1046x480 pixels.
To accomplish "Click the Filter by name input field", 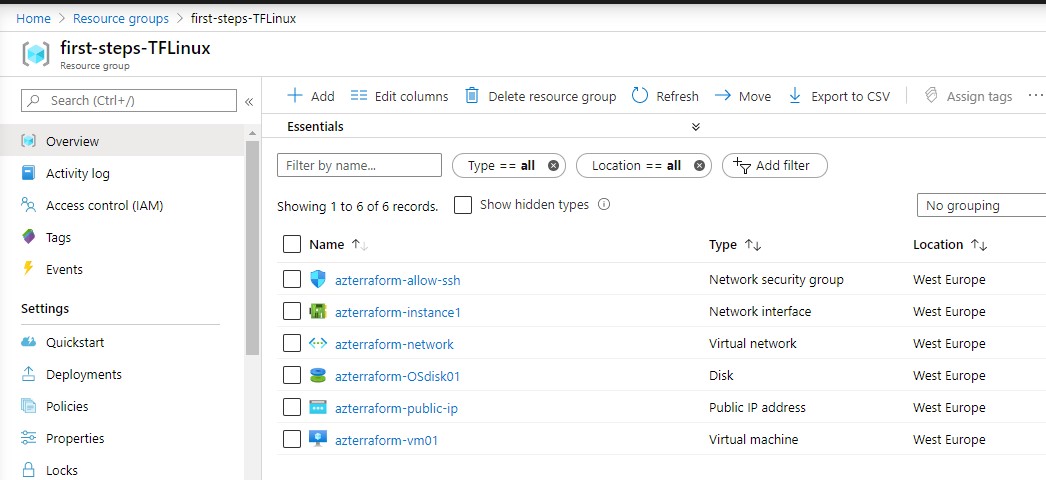I will click(359, 166).
